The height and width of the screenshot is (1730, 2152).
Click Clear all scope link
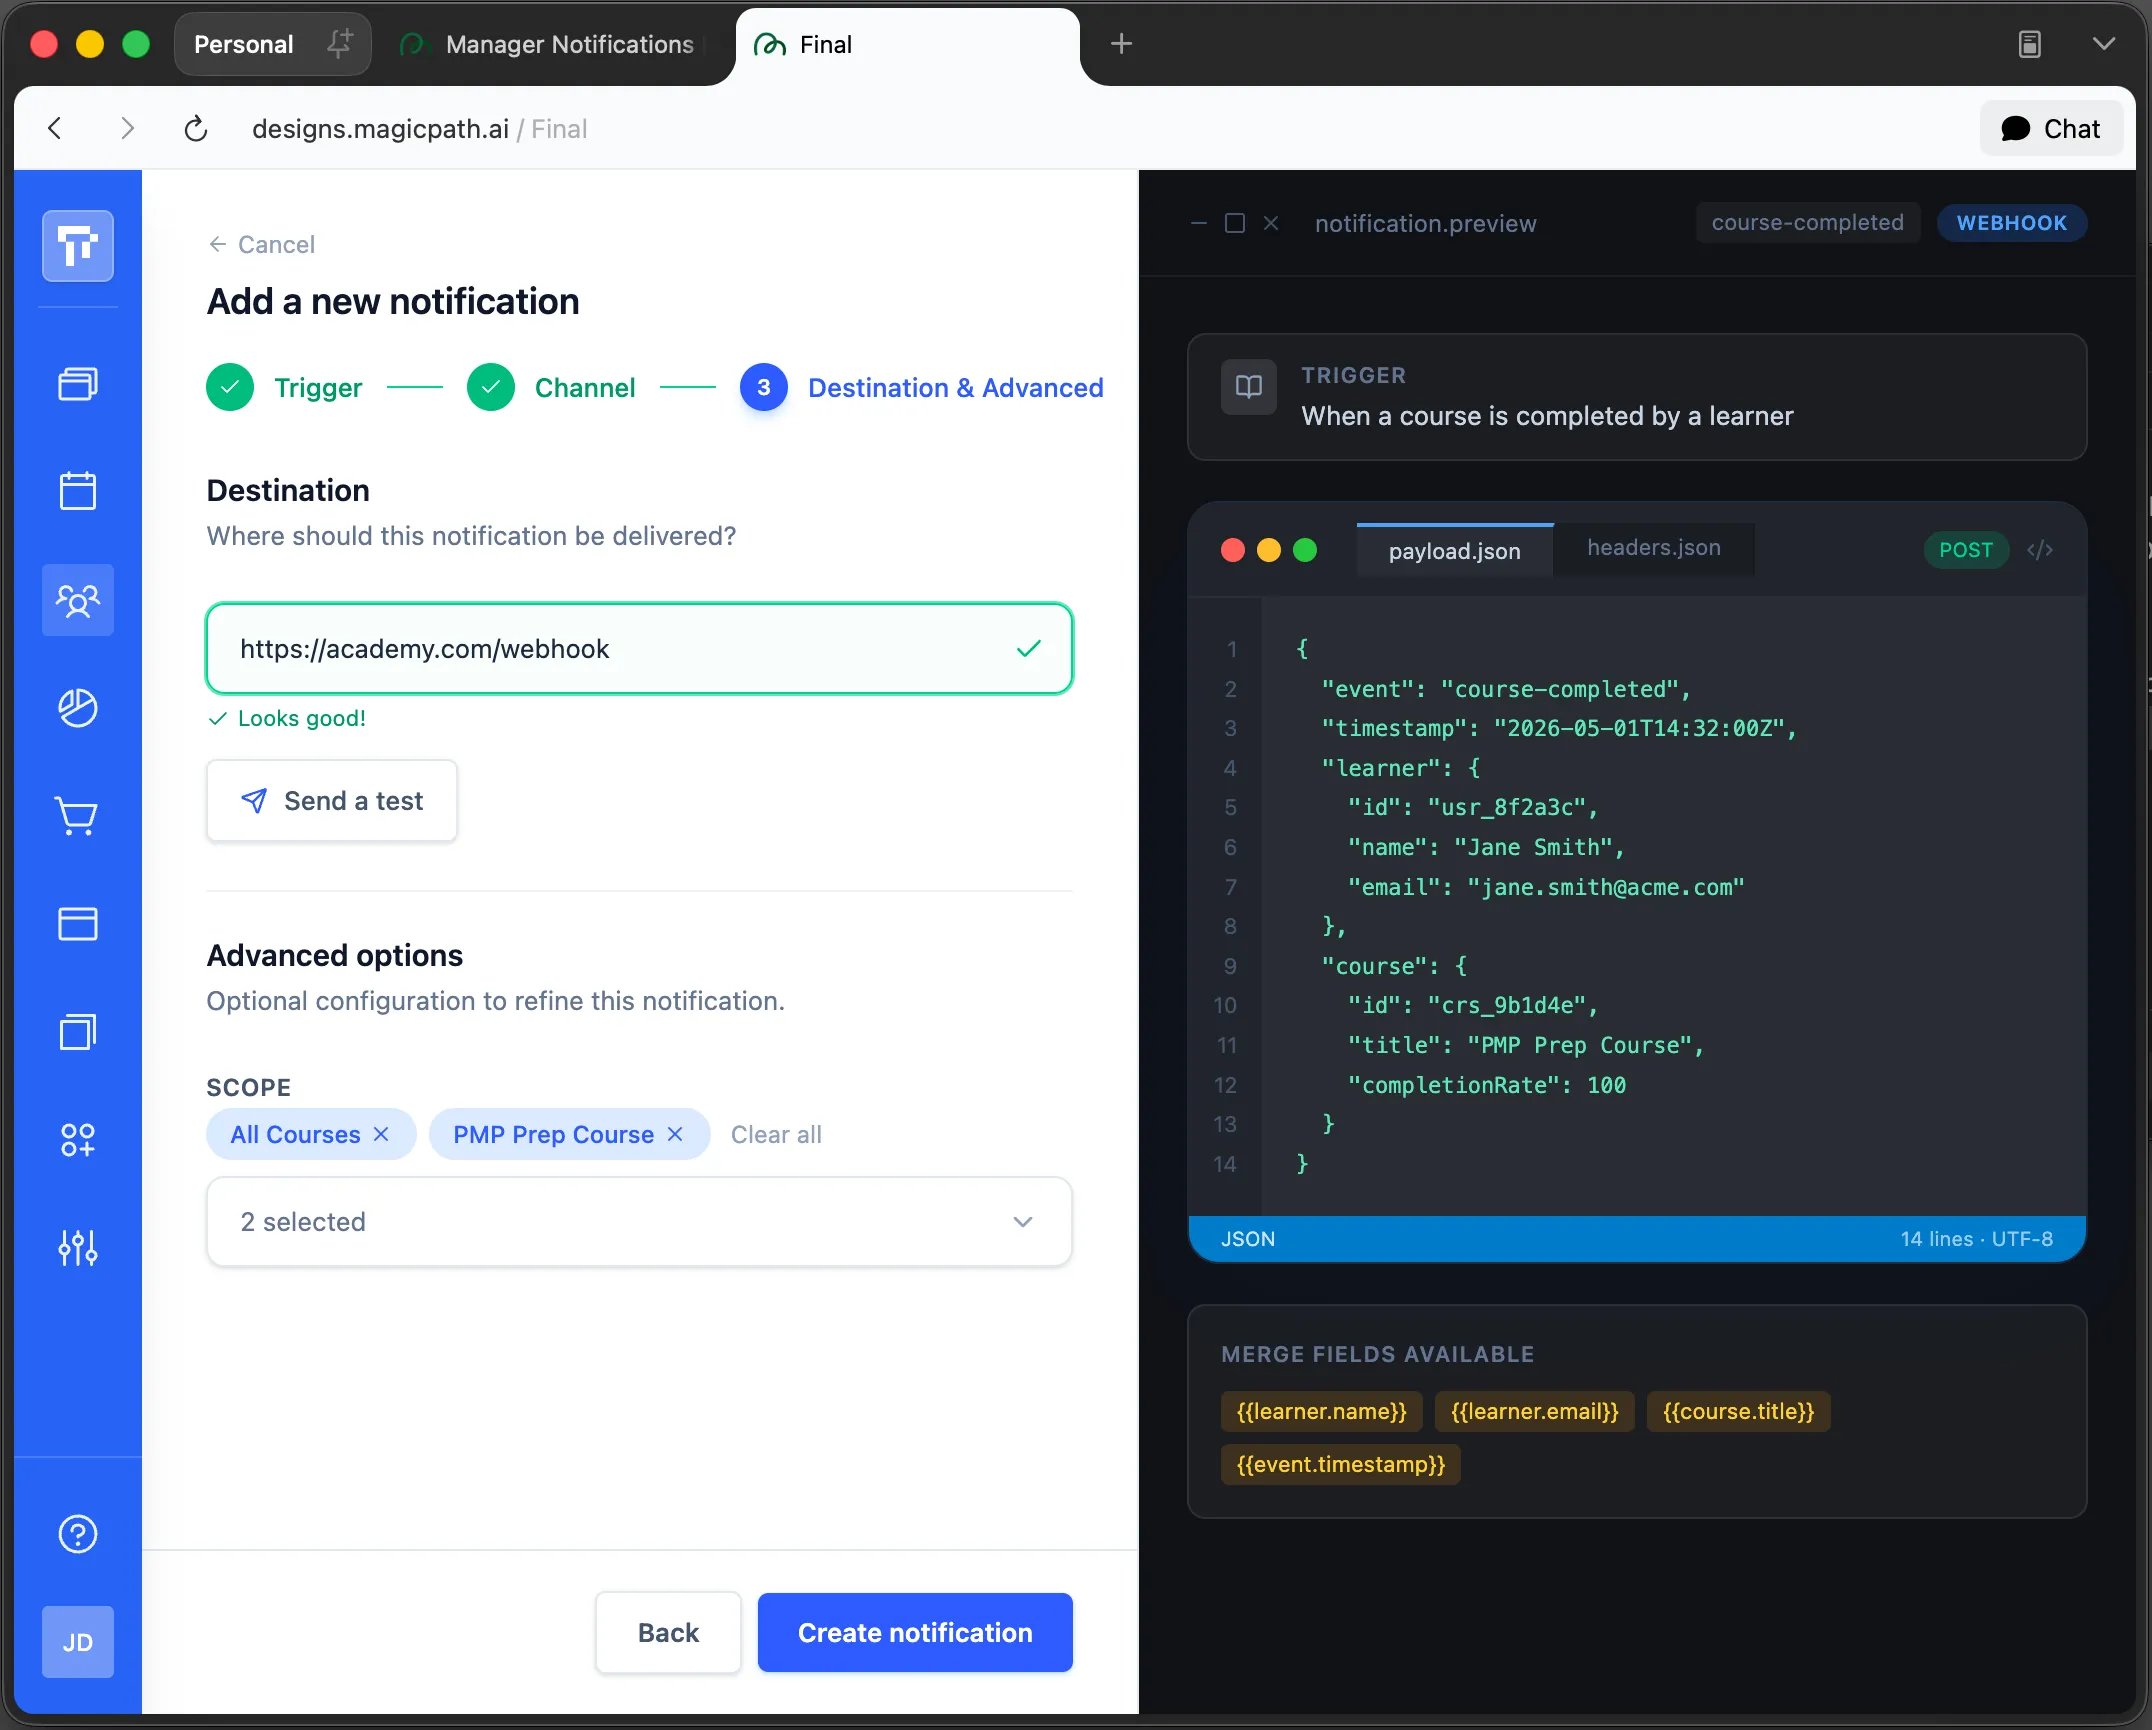click(x=776, y=1134)
